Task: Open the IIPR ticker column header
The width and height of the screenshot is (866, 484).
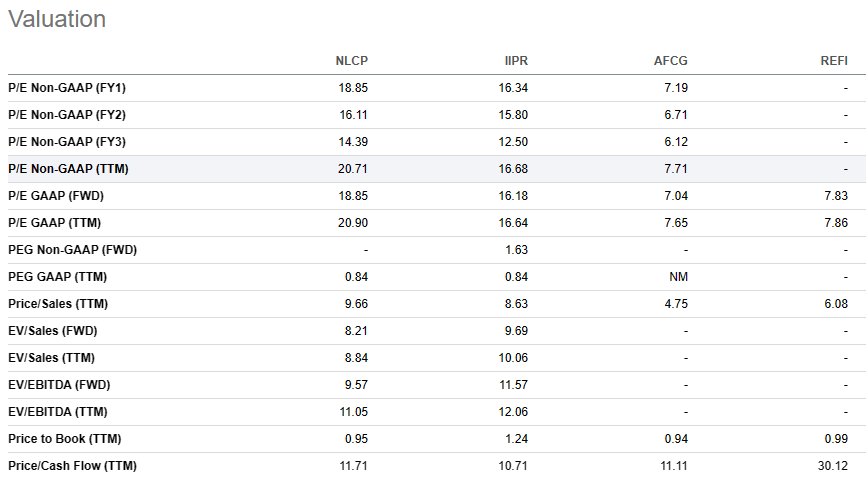Action: (x=516, y=61)
